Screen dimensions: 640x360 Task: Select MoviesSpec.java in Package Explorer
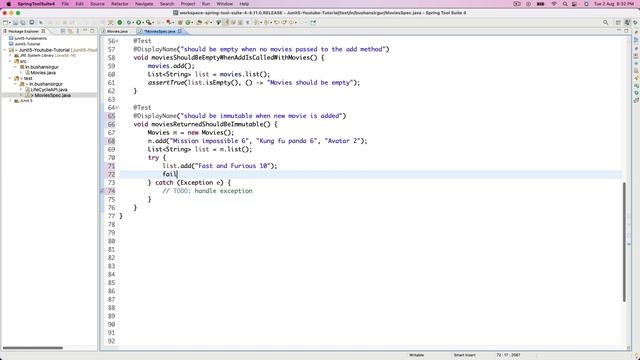[52, 95]
